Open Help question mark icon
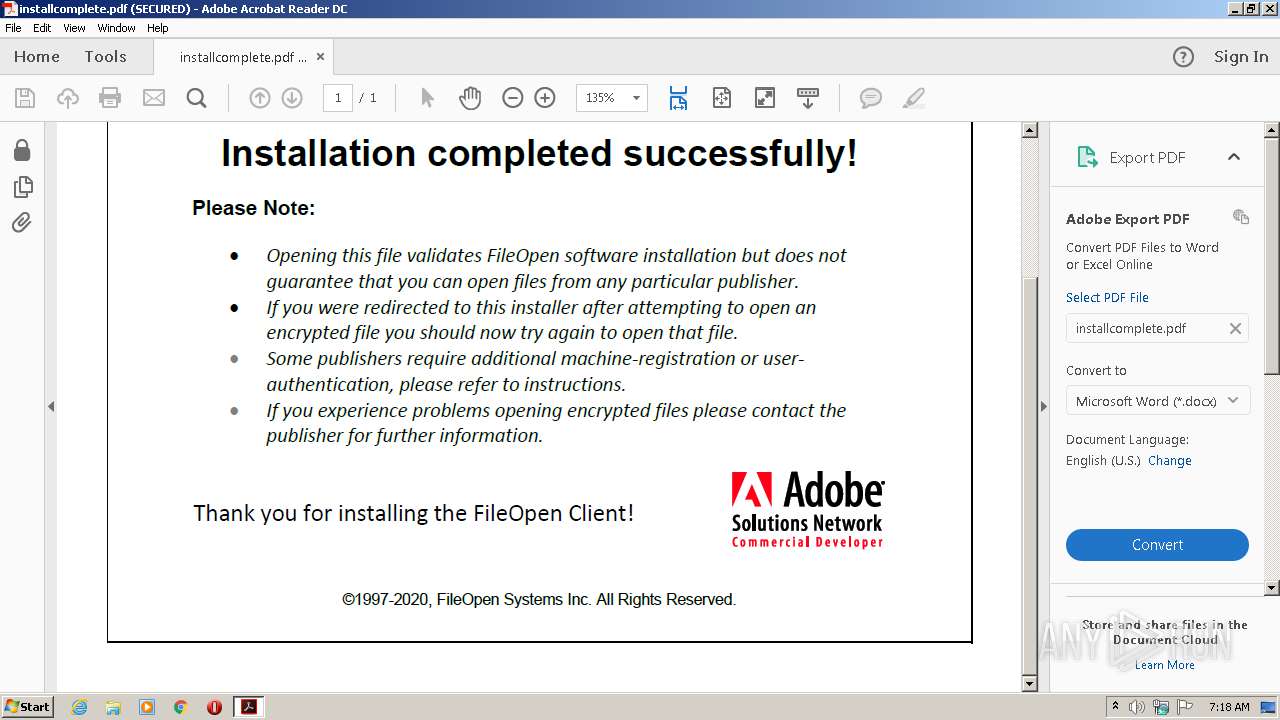The image size is (1280, 720). click(1183, 57)
